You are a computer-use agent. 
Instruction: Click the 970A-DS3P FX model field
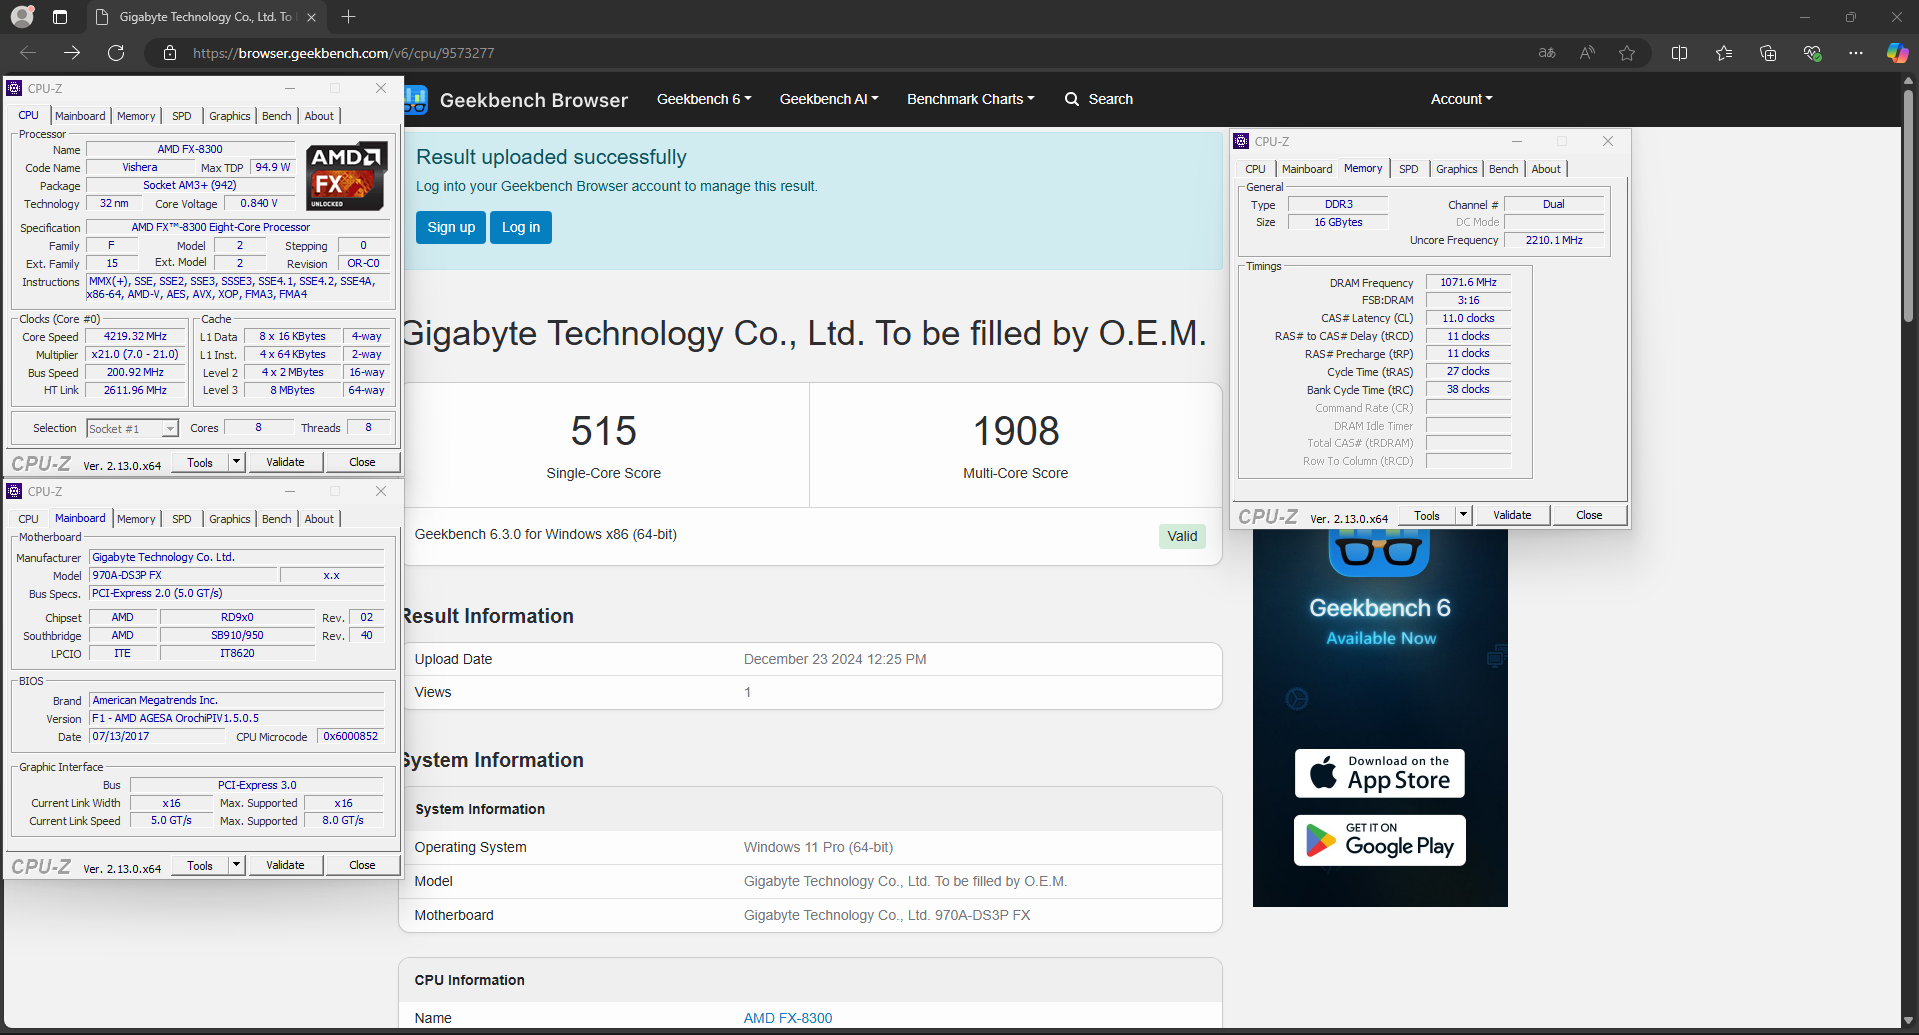click(x=182, y=575)
